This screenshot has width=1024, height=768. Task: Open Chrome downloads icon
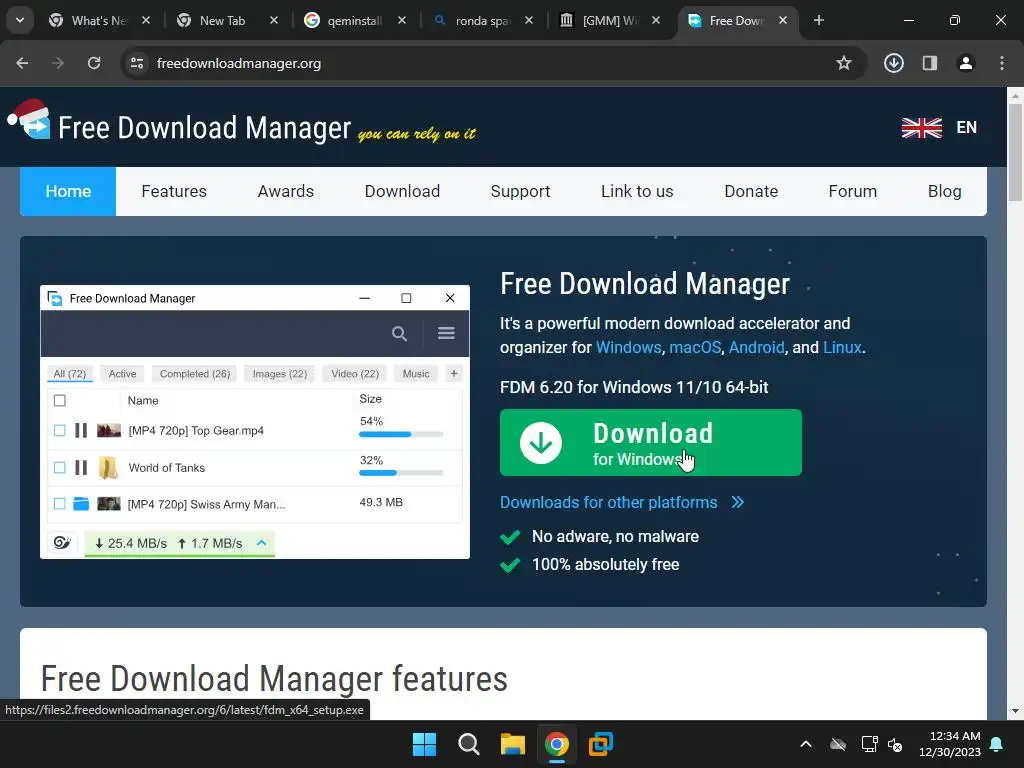click(x=893, y=63)
